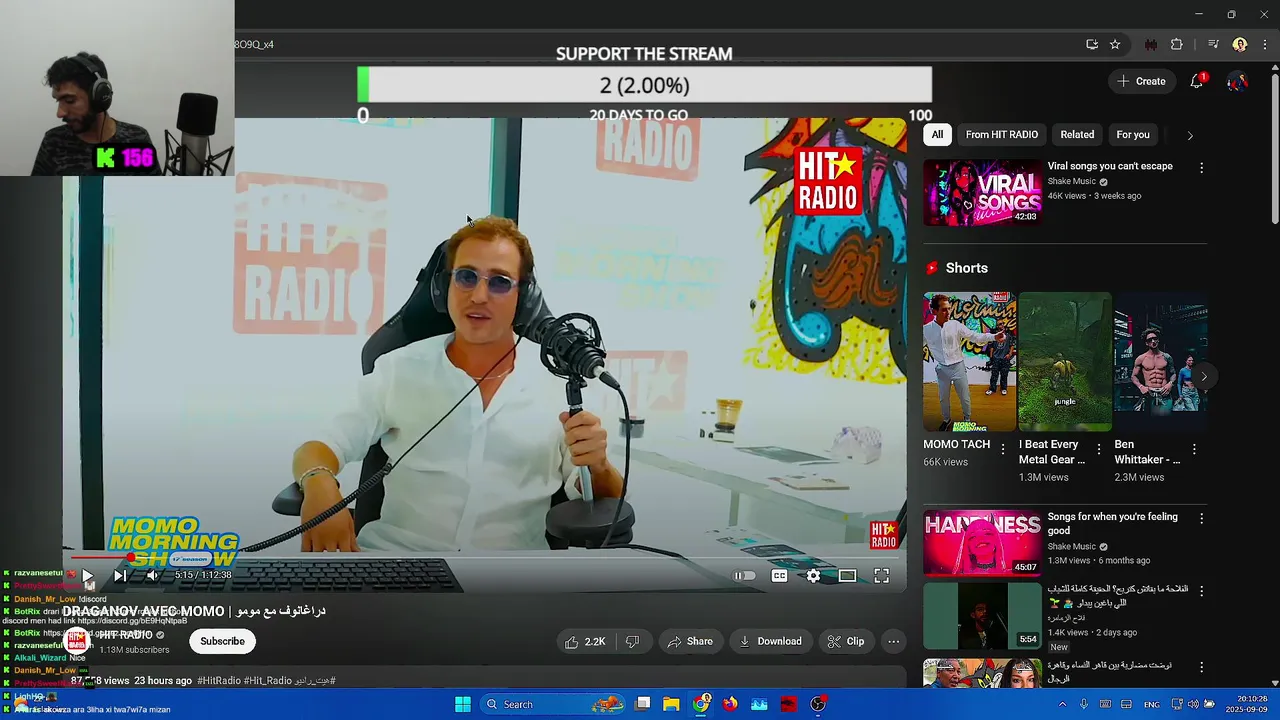
Task: Select the For you filter chip
Action: click(1133, 134)
